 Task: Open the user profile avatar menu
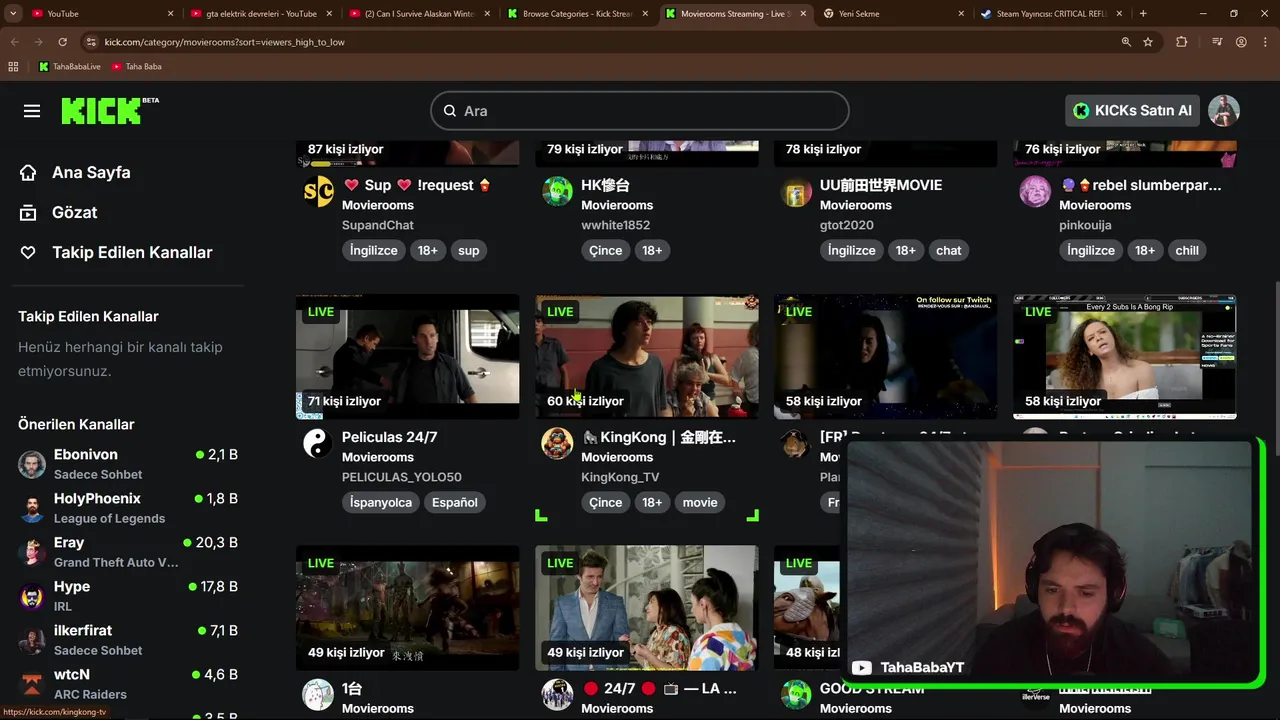pos(1224,111)
